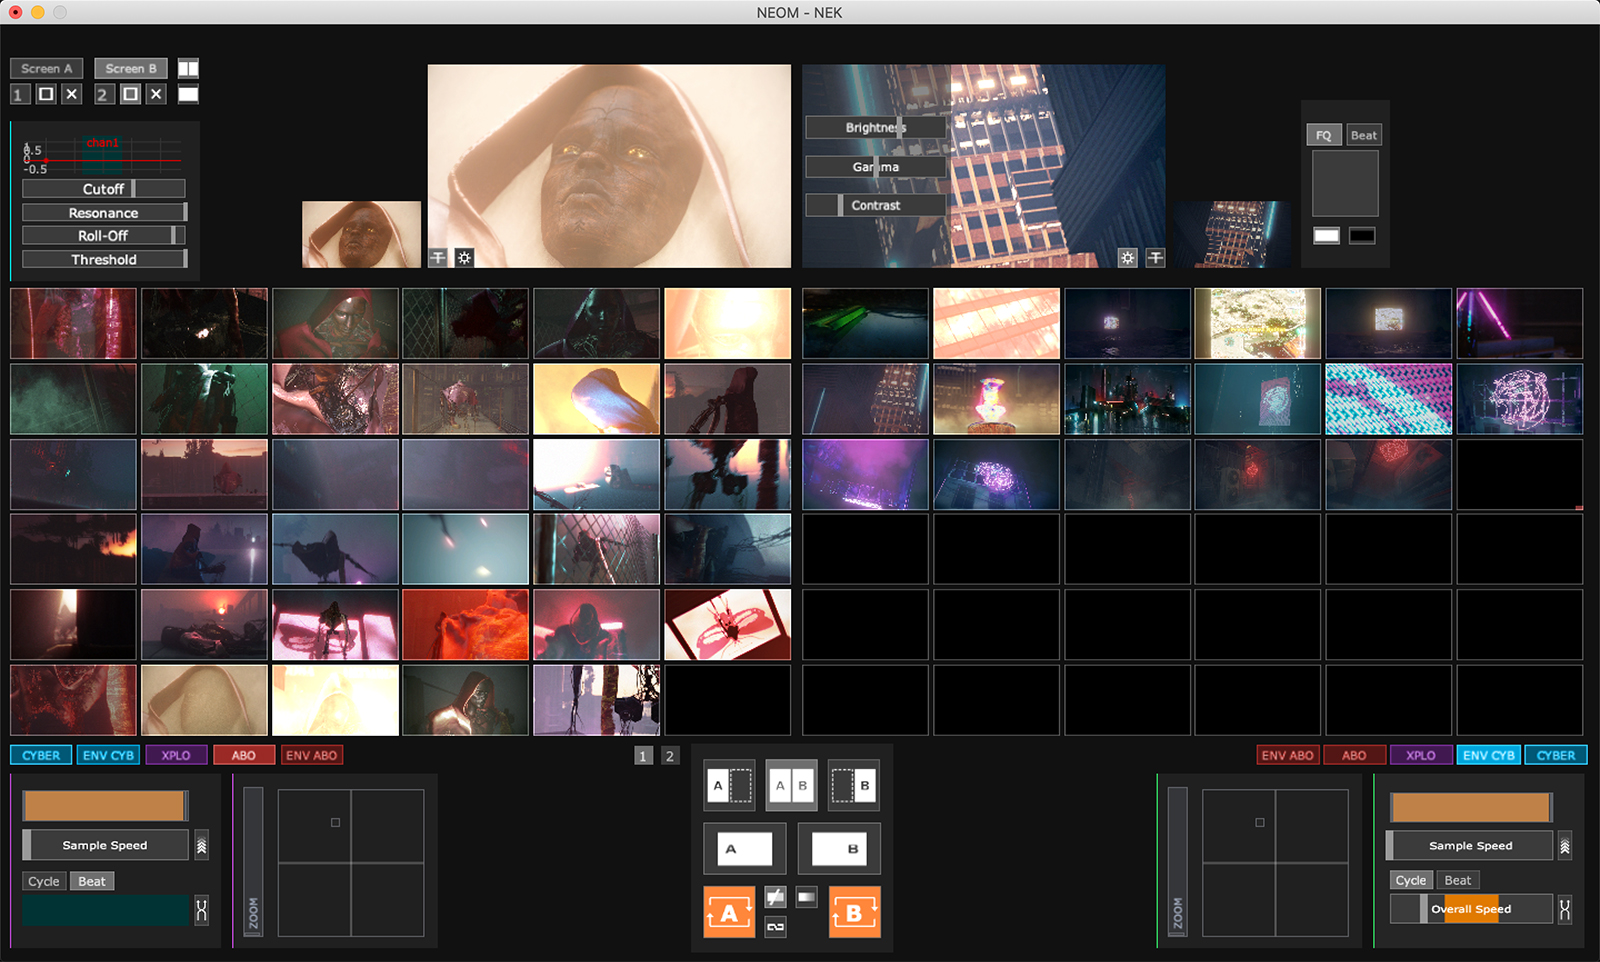Toggle Beat mode in left sample panel
The image size is (1600, 962).
click(x=92, y=881)
